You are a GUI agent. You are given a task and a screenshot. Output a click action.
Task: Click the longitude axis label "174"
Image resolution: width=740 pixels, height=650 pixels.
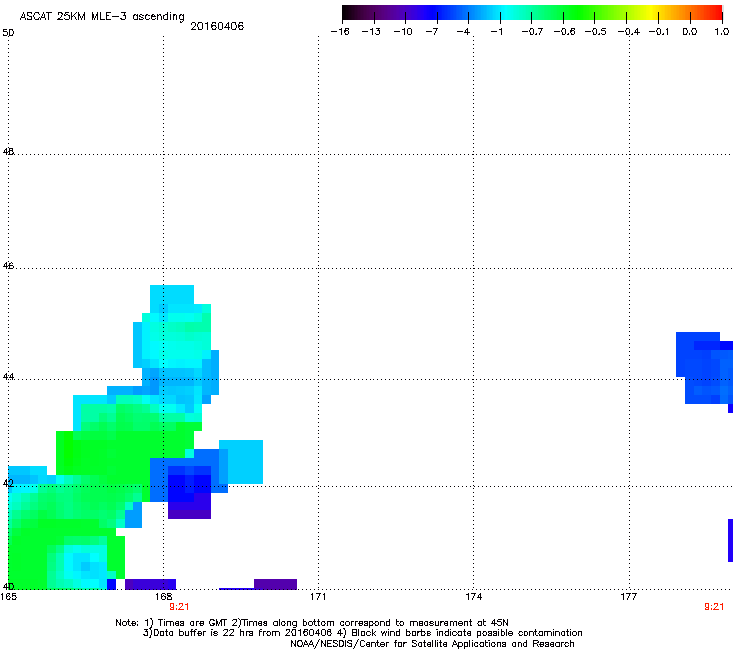point(473,597)
